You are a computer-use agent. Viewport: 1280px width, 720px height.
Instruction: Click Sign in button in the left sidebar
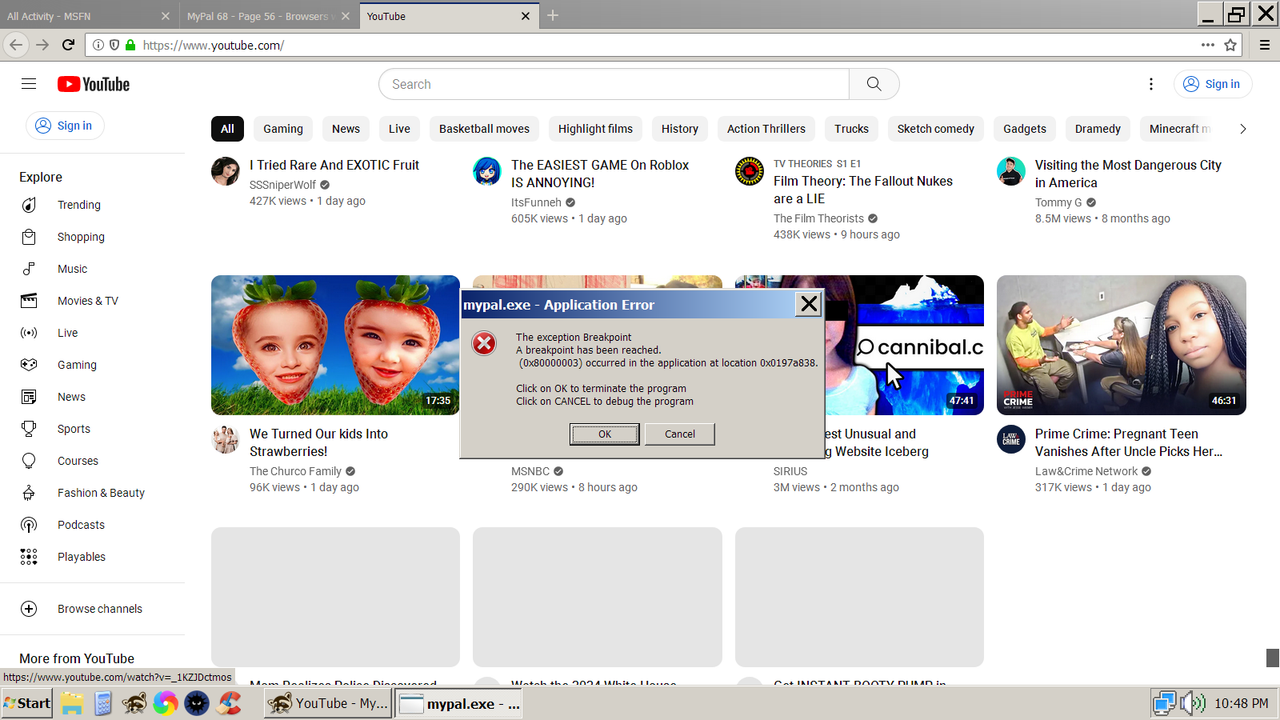(x=64, y=125)
